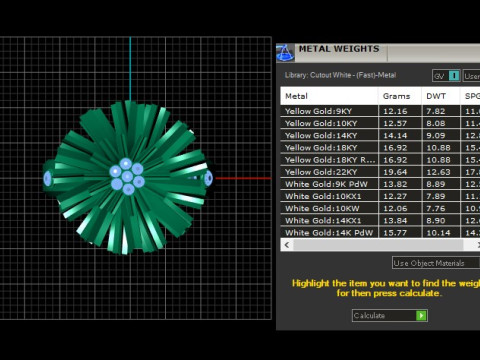
Task: Select the Yellow Gold:18KY row
Action: 380,148
